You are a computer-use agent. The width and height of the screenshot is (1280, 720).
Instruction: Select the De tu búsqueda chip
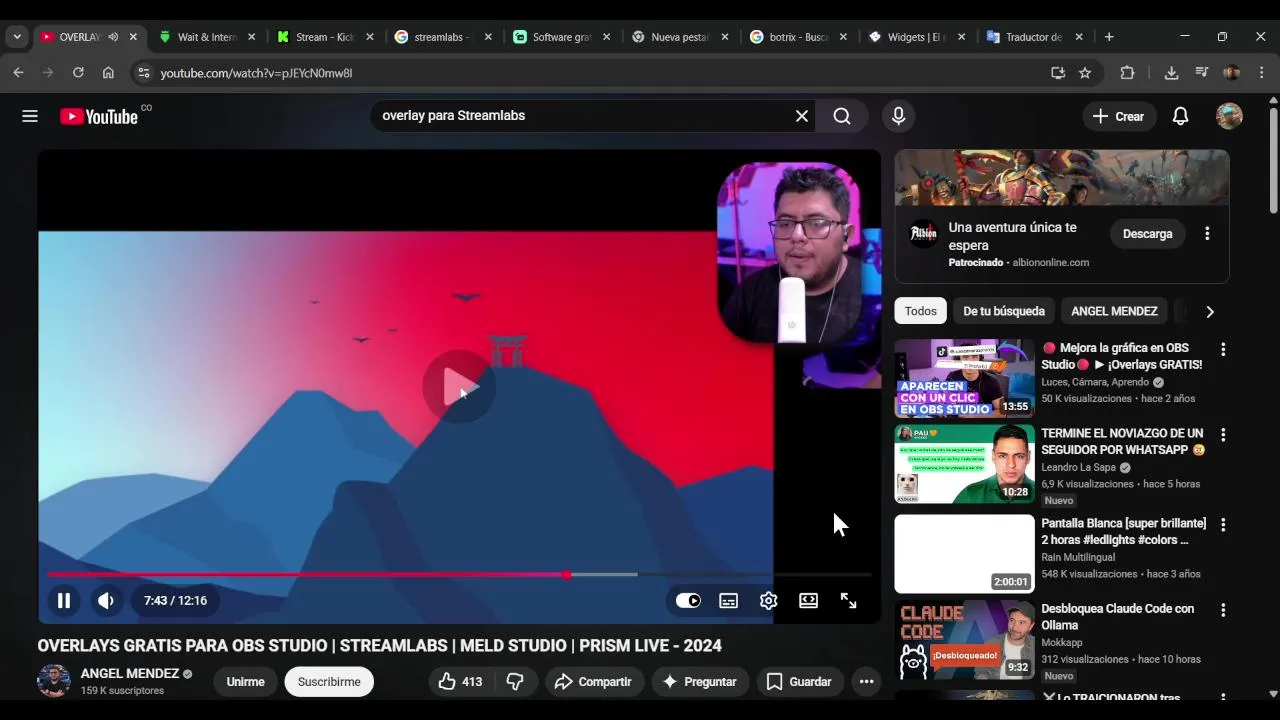[1004, 311]
